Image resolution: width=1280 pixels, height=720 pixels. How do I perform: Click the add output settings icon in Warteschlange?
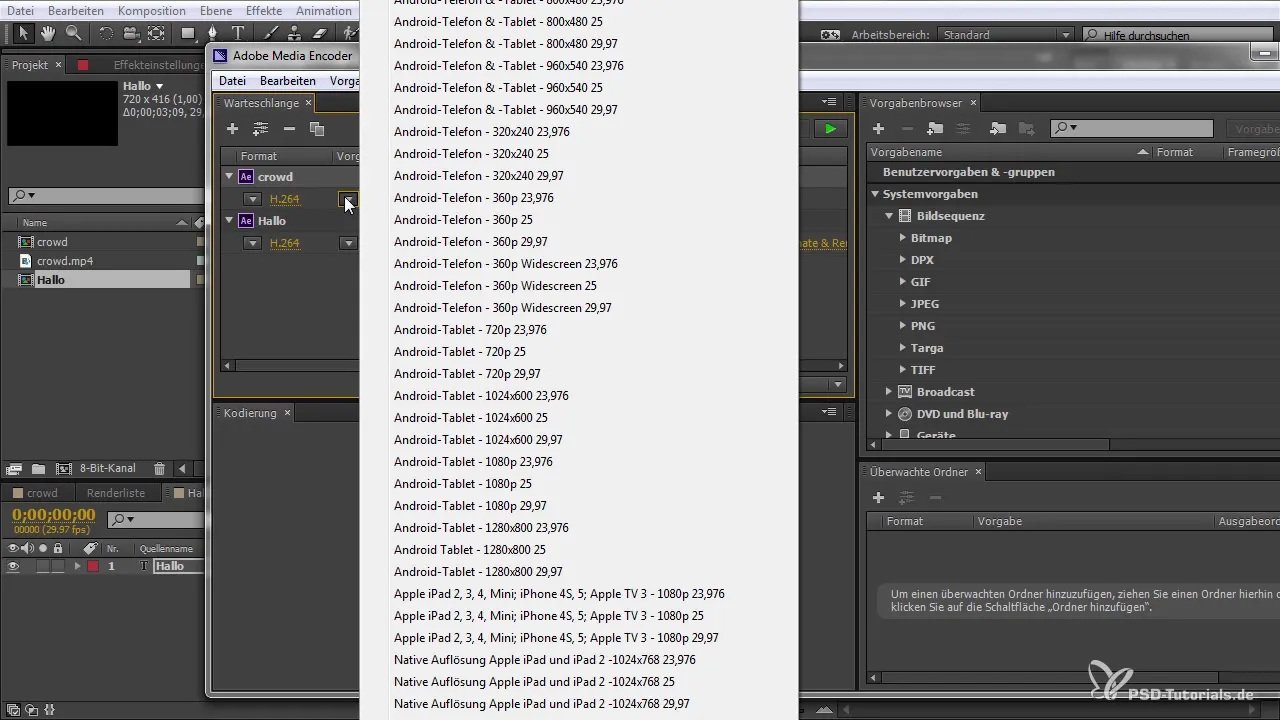coord(260,129)
